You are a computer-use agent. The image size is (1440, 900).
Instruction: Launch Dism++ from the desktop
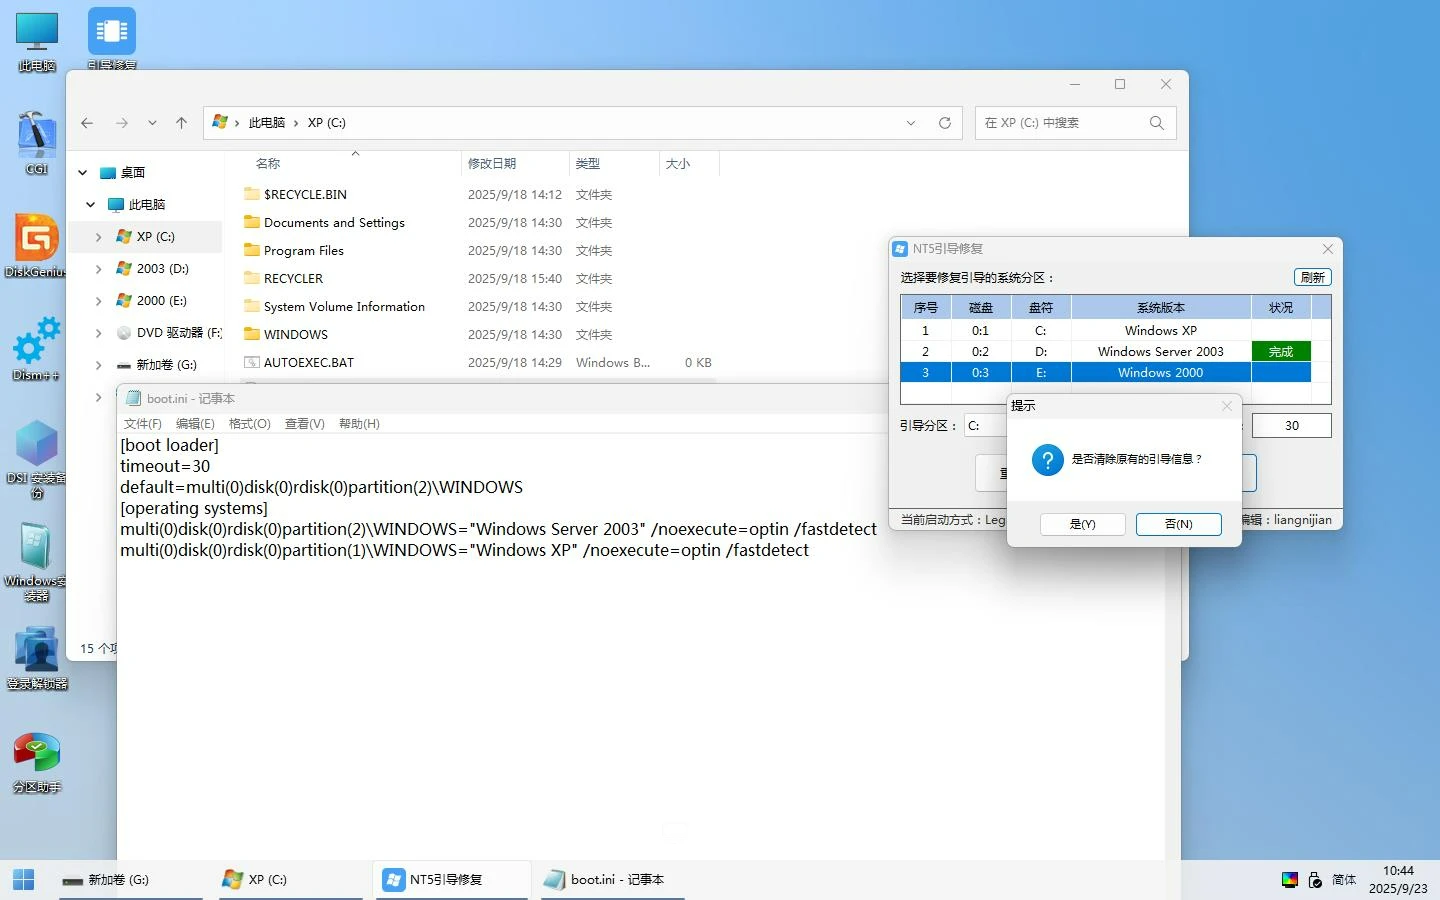tap(37, 349)
